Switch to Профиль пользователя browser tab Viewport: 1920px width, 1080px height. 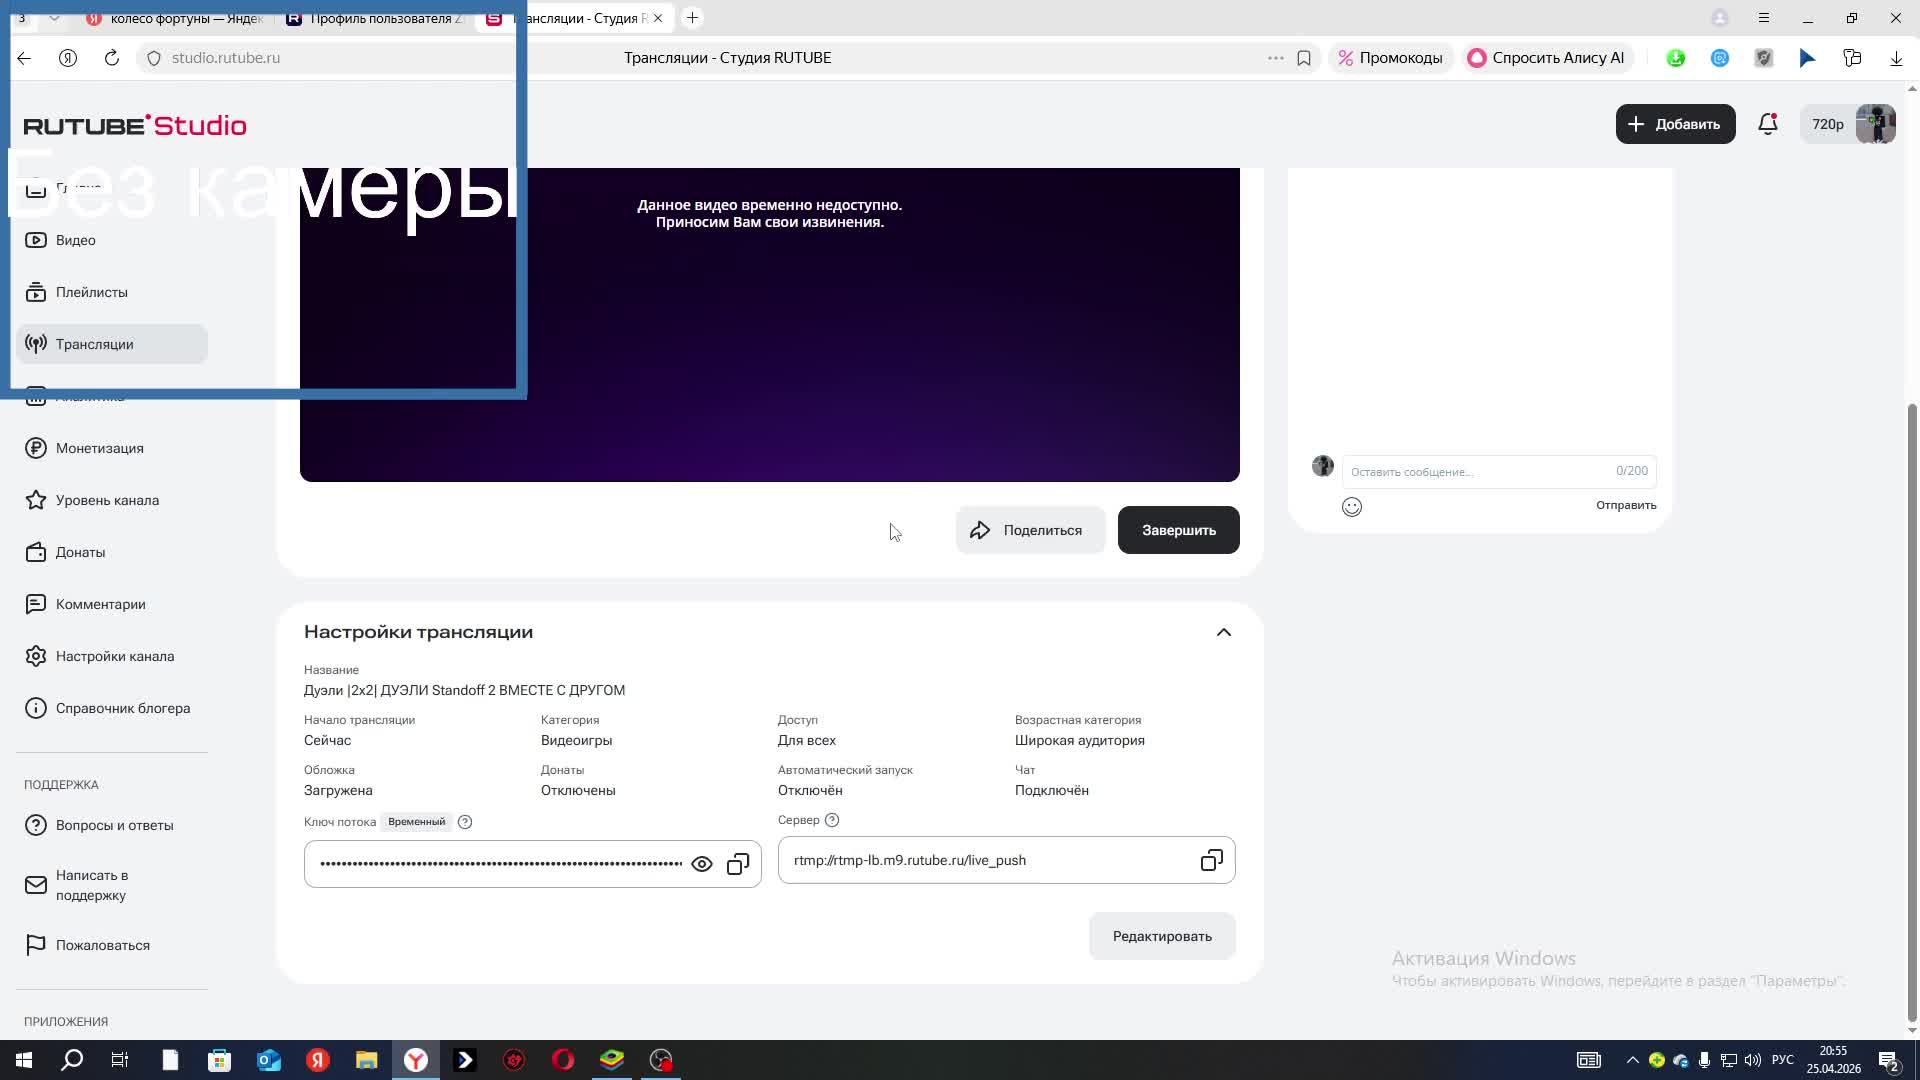[x=376, y=18]
